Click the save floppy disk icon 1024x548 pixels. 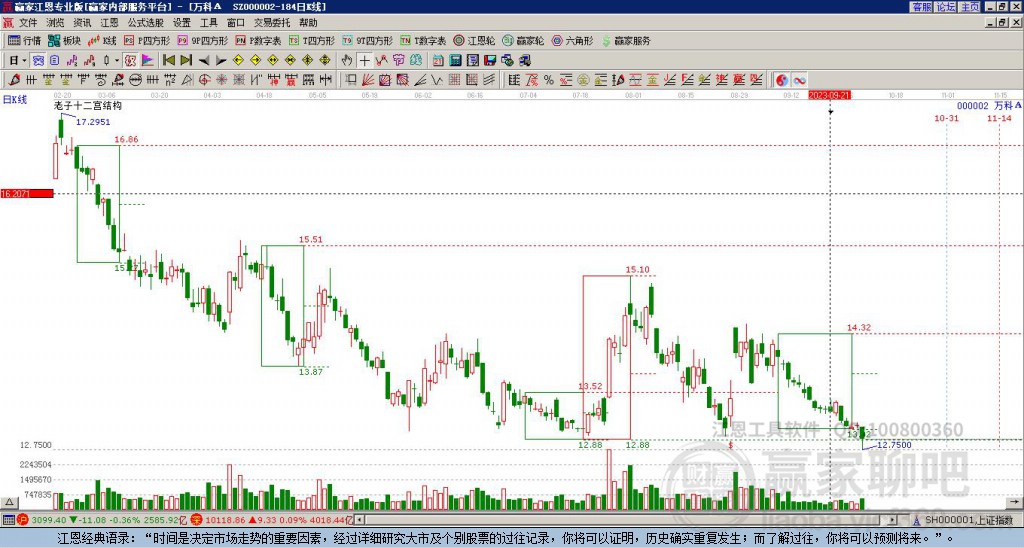490,60
